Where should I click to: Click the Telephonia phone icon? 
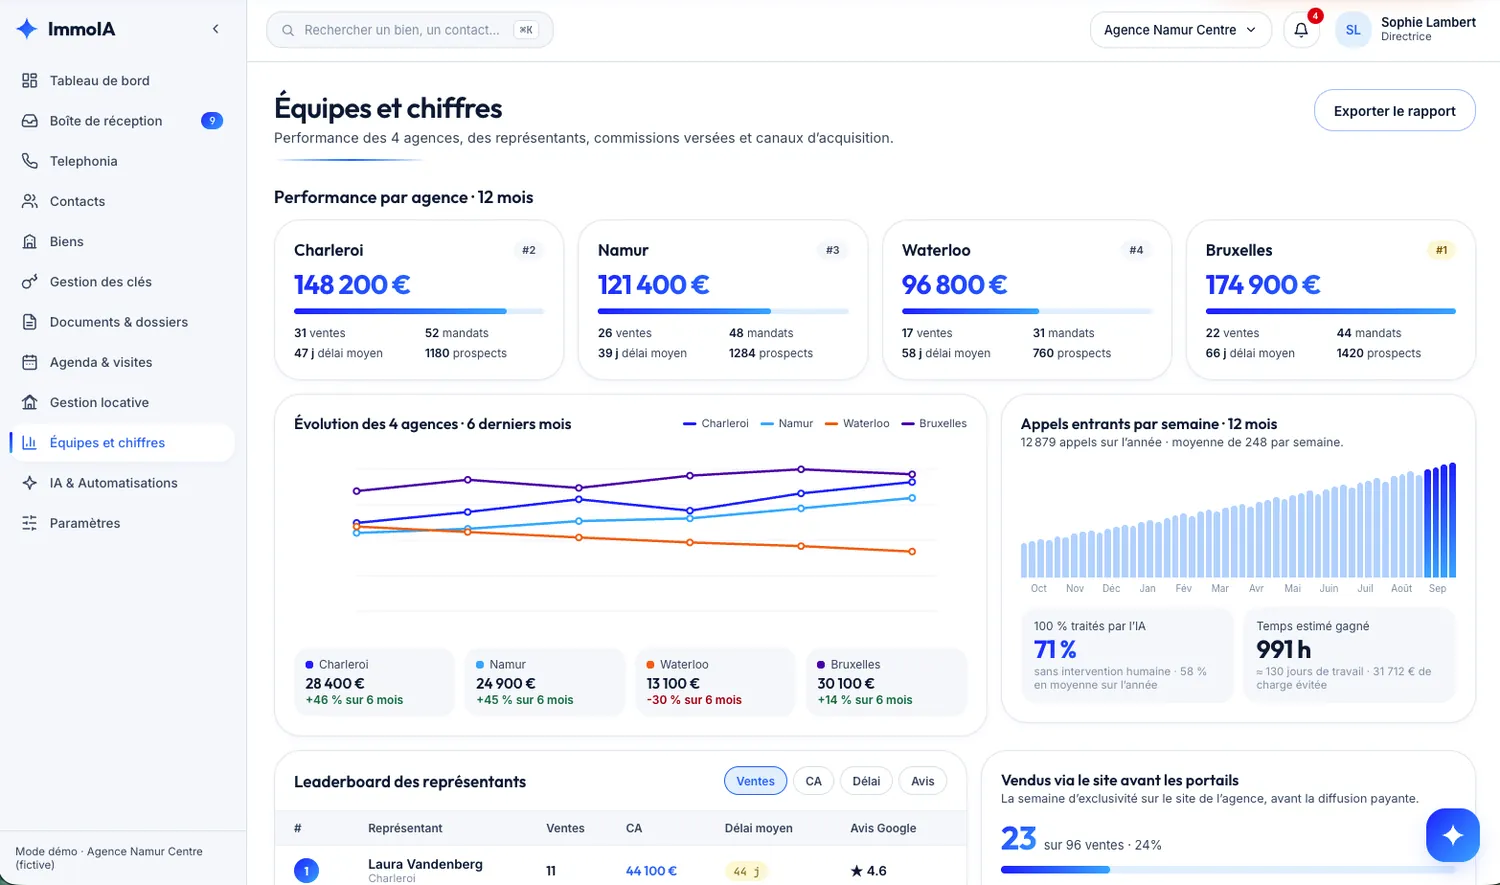coord(30,161)
